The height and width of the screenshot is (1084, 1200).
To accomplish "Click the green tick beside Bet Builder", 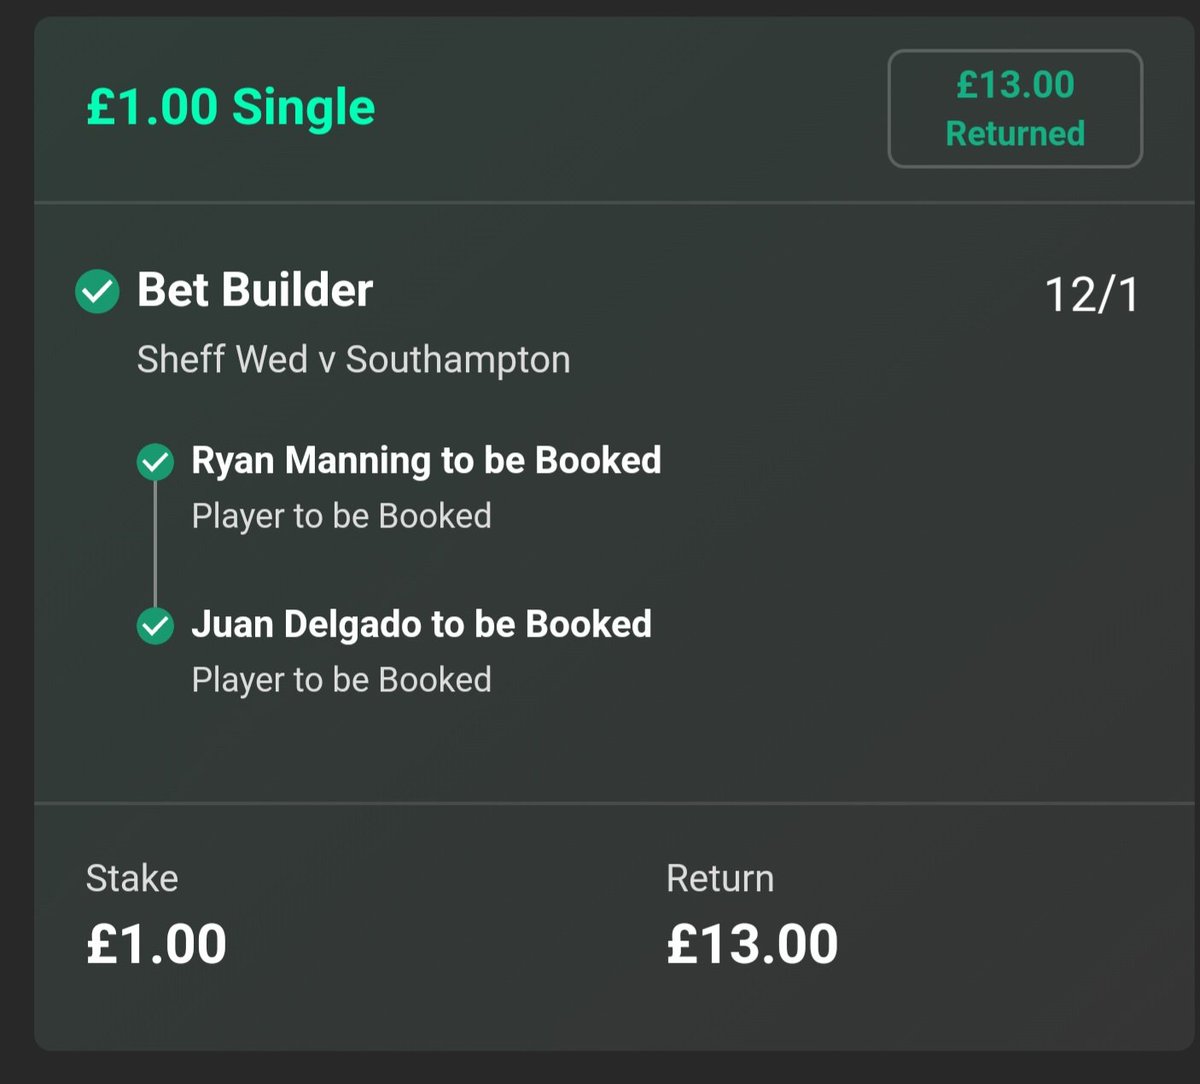I will [98, 293].
